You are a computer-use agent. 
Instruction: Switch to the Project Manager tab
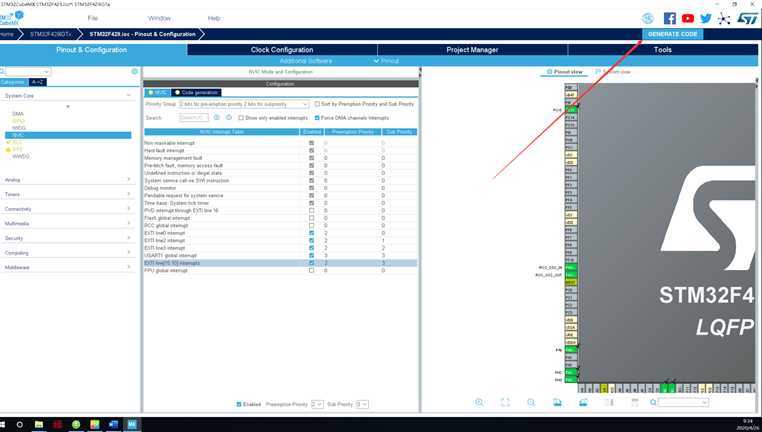472,50
